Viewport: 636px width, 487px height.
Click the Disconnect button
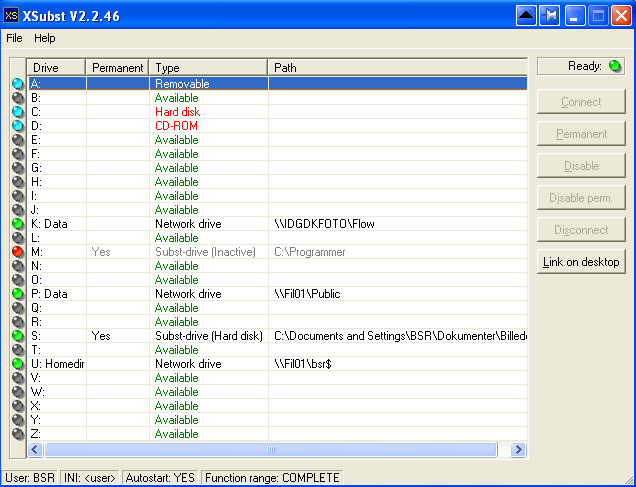pyautogui.click(x=581, y=230)
